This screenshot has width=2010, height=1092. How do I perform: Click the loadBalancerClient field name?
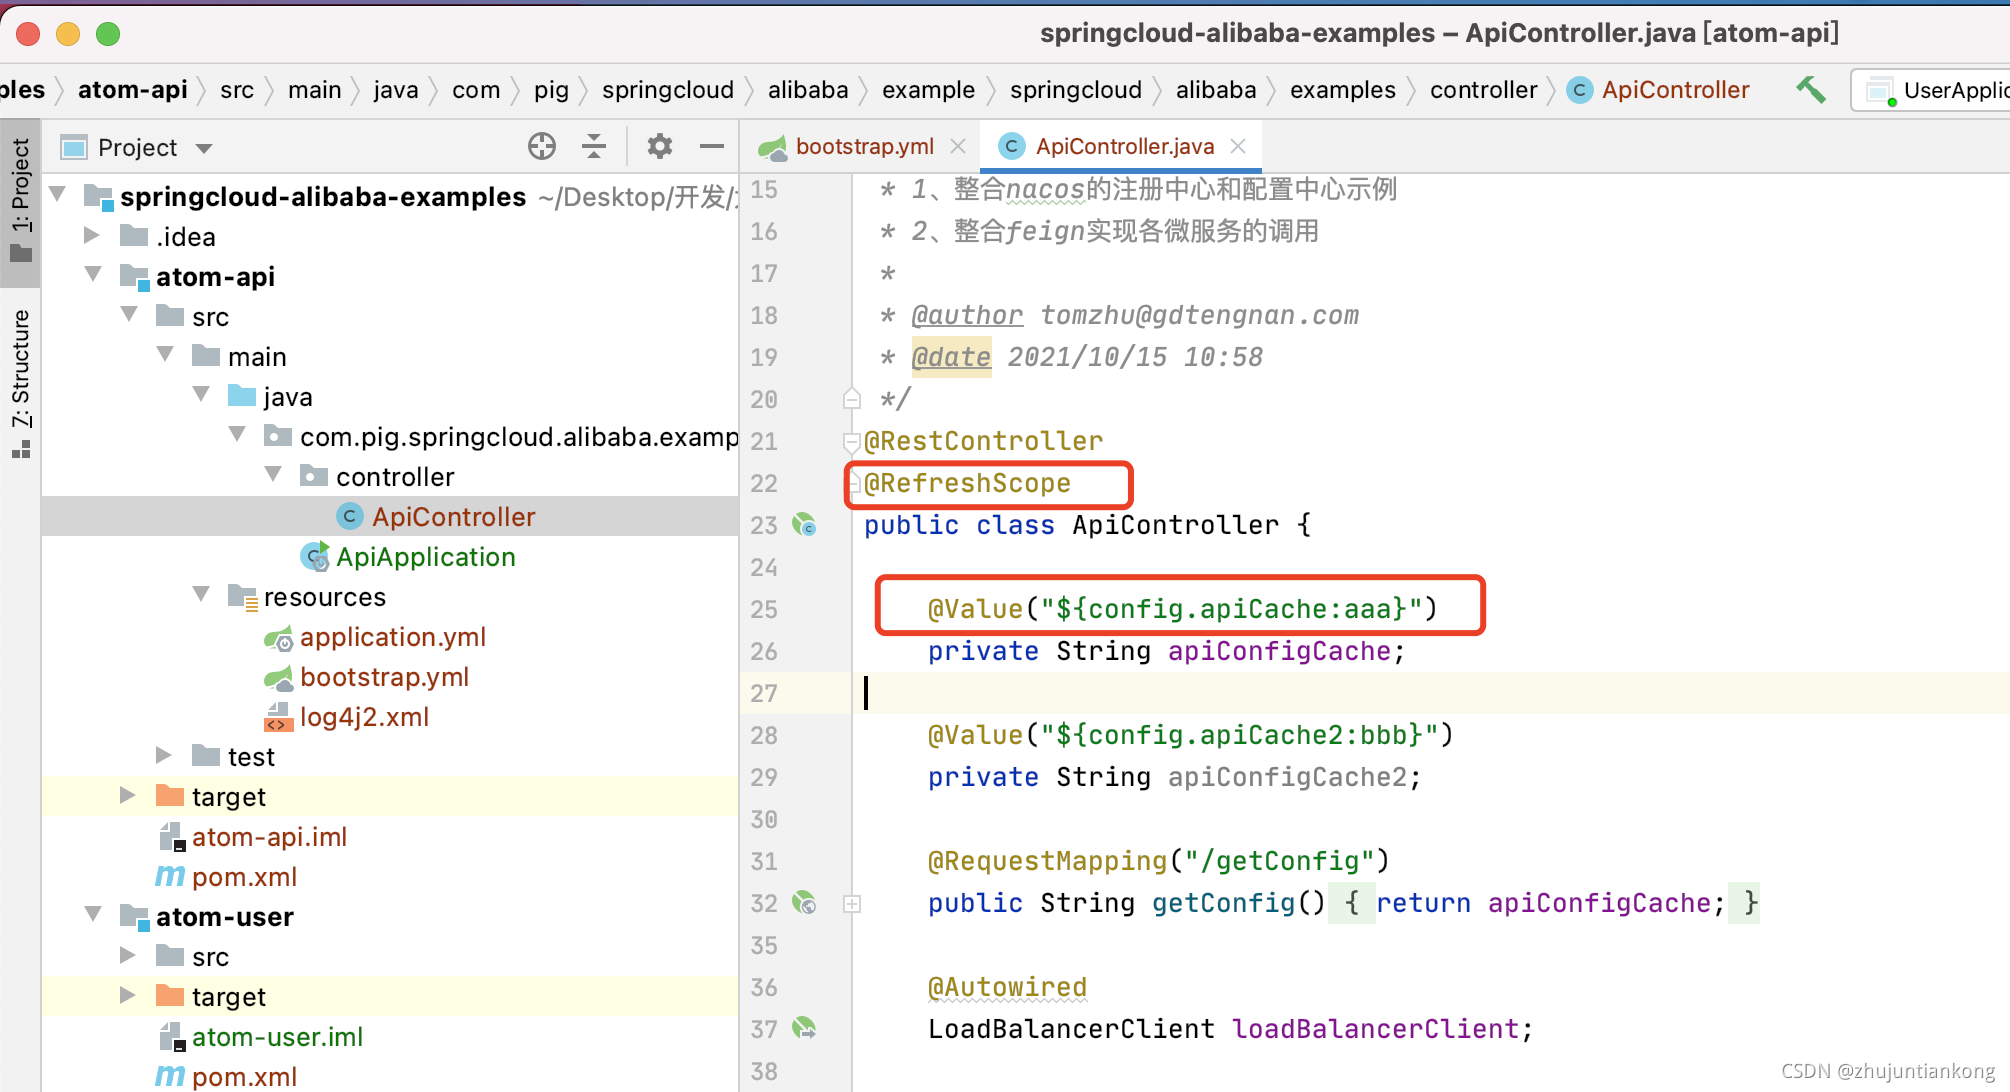[1375, 1029]
